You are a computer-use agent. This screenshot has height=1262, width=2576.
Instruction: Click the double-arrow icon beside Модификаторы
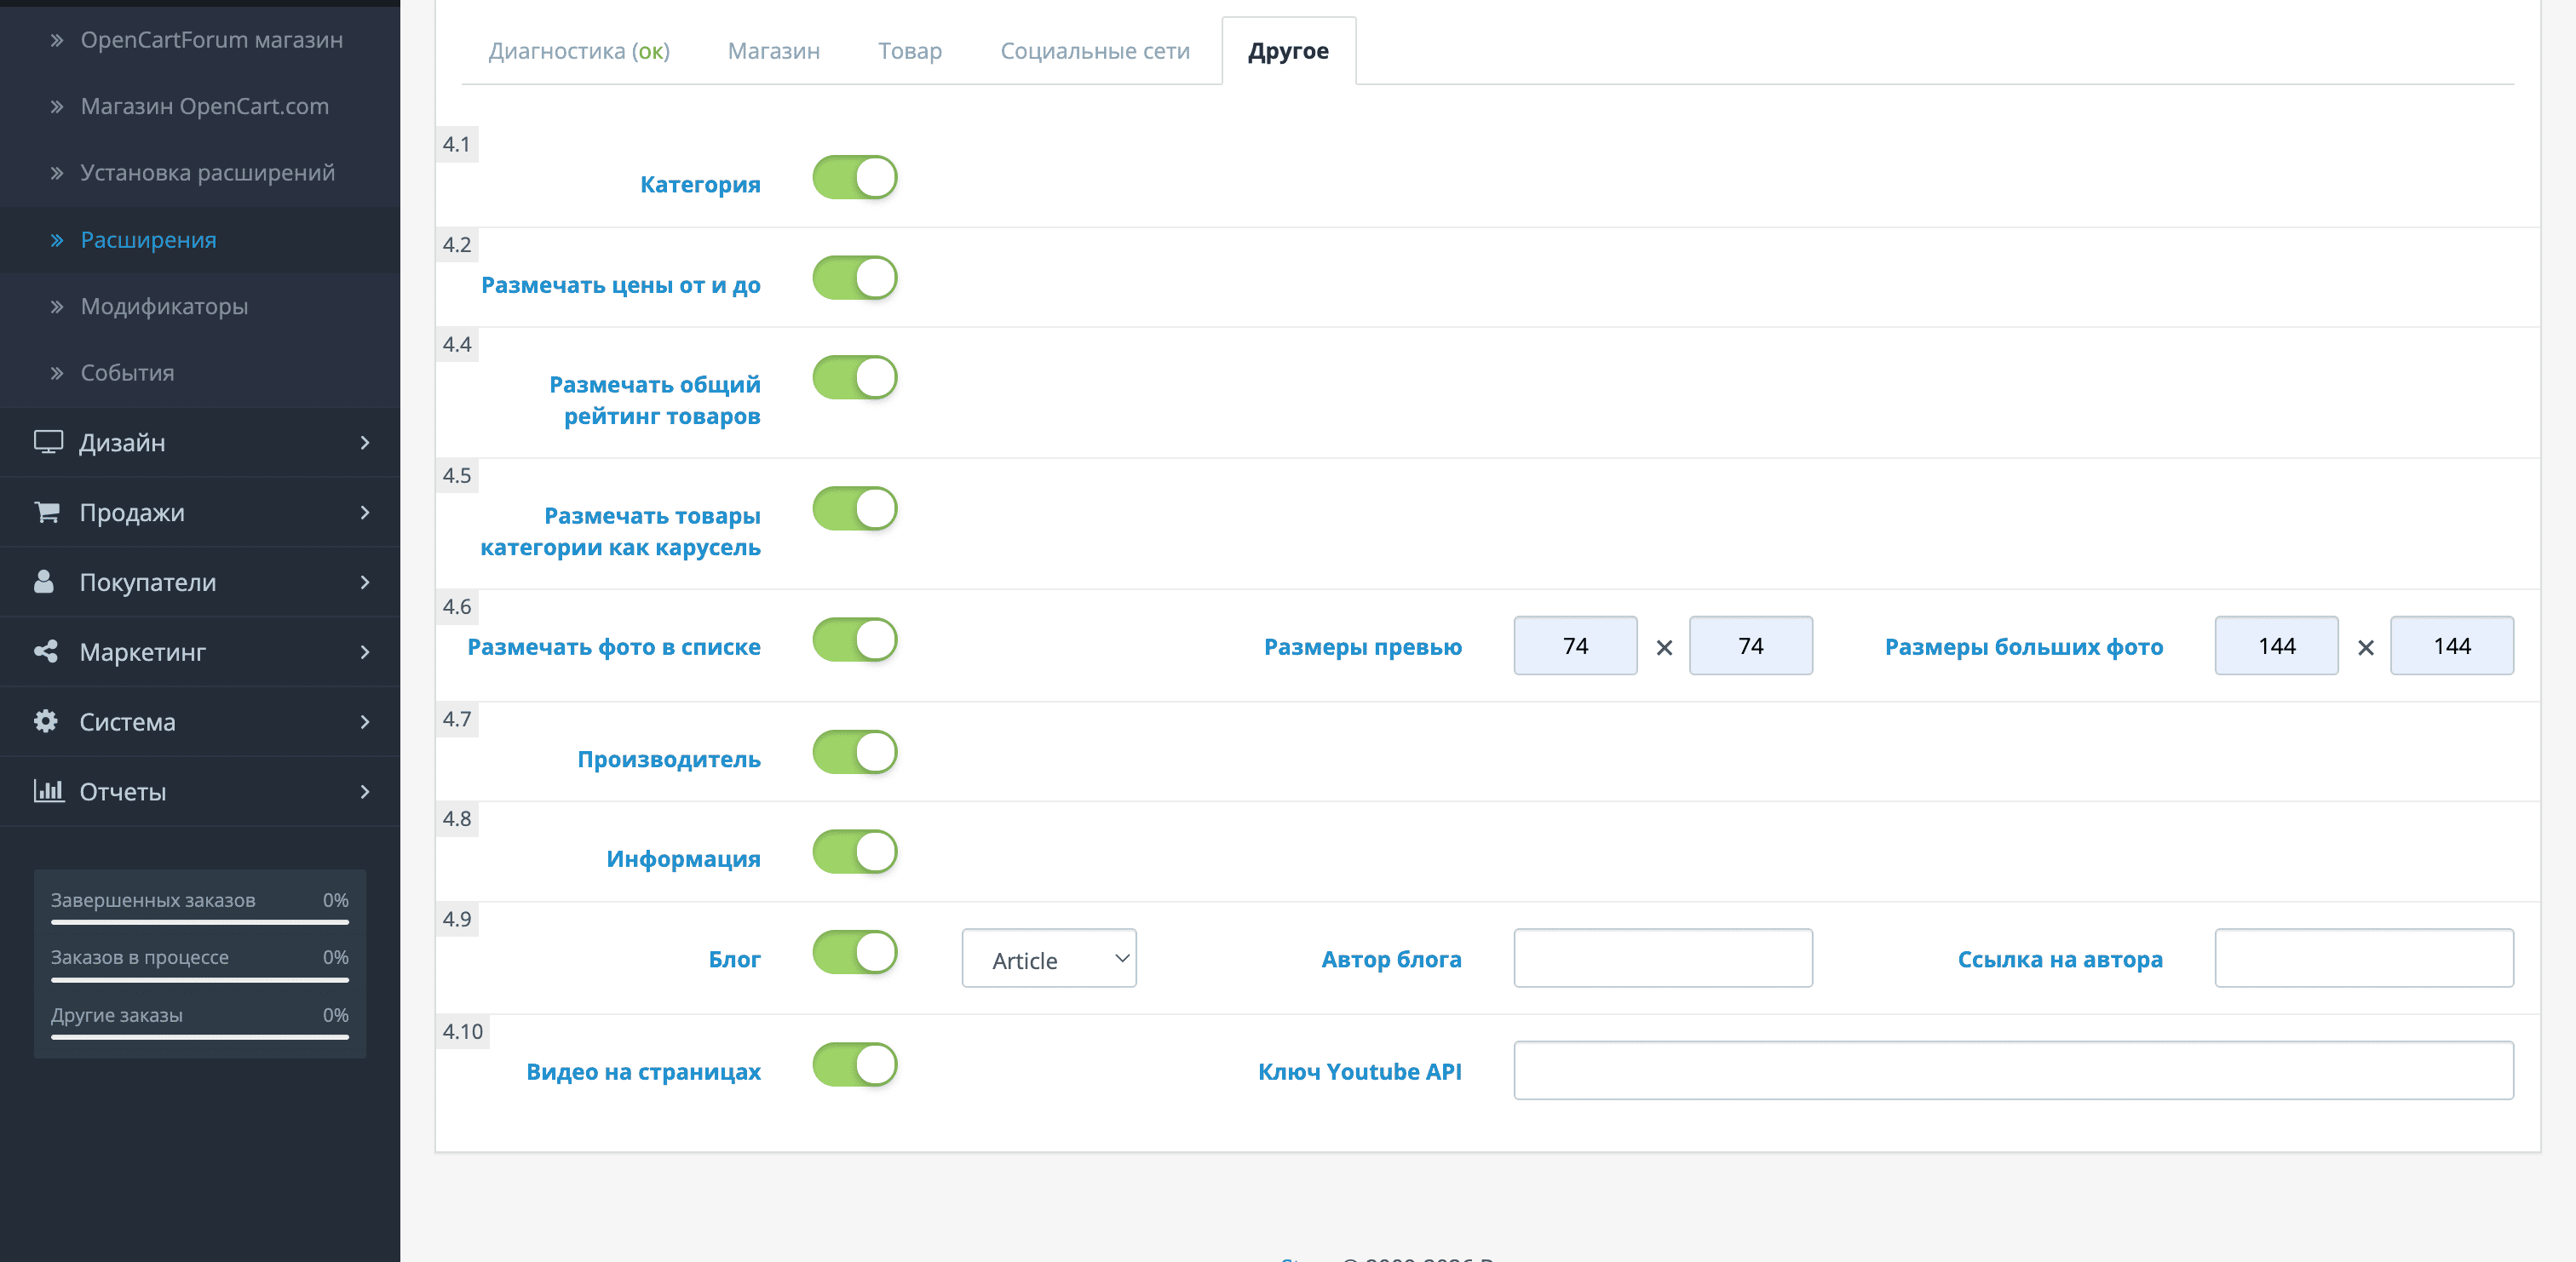click(57, 307)
